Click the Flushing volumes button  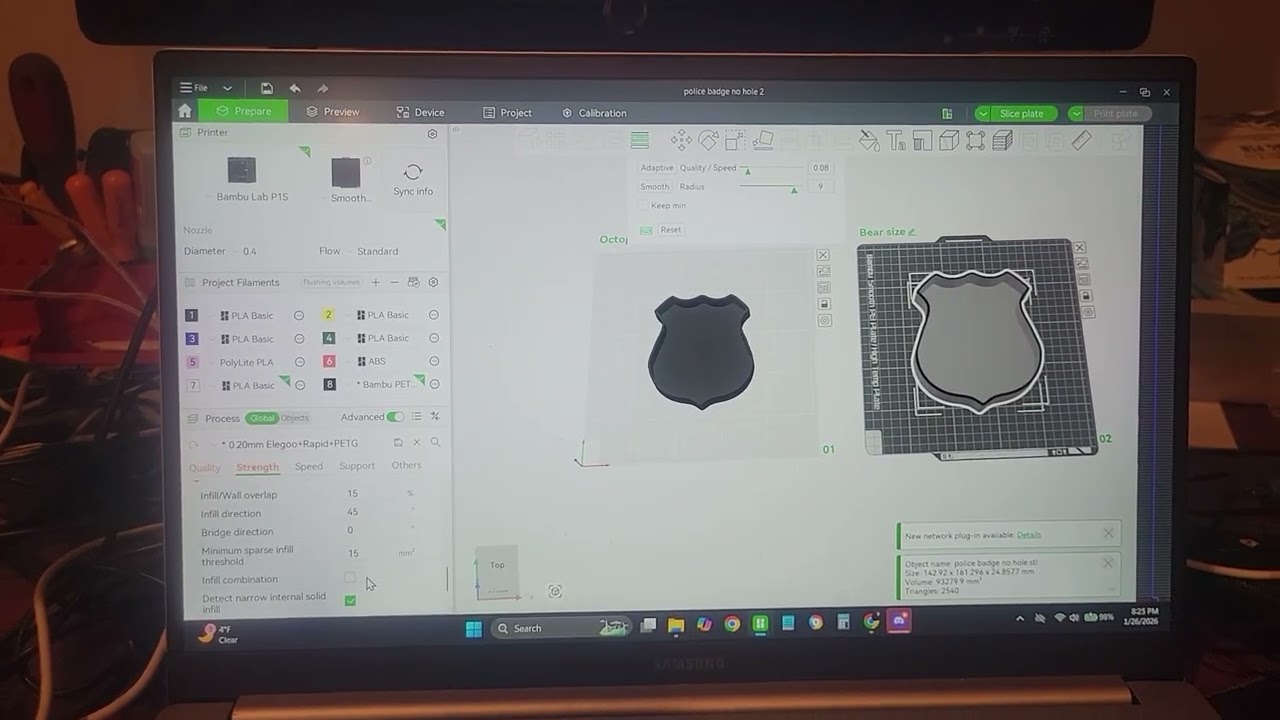point(331,282)
